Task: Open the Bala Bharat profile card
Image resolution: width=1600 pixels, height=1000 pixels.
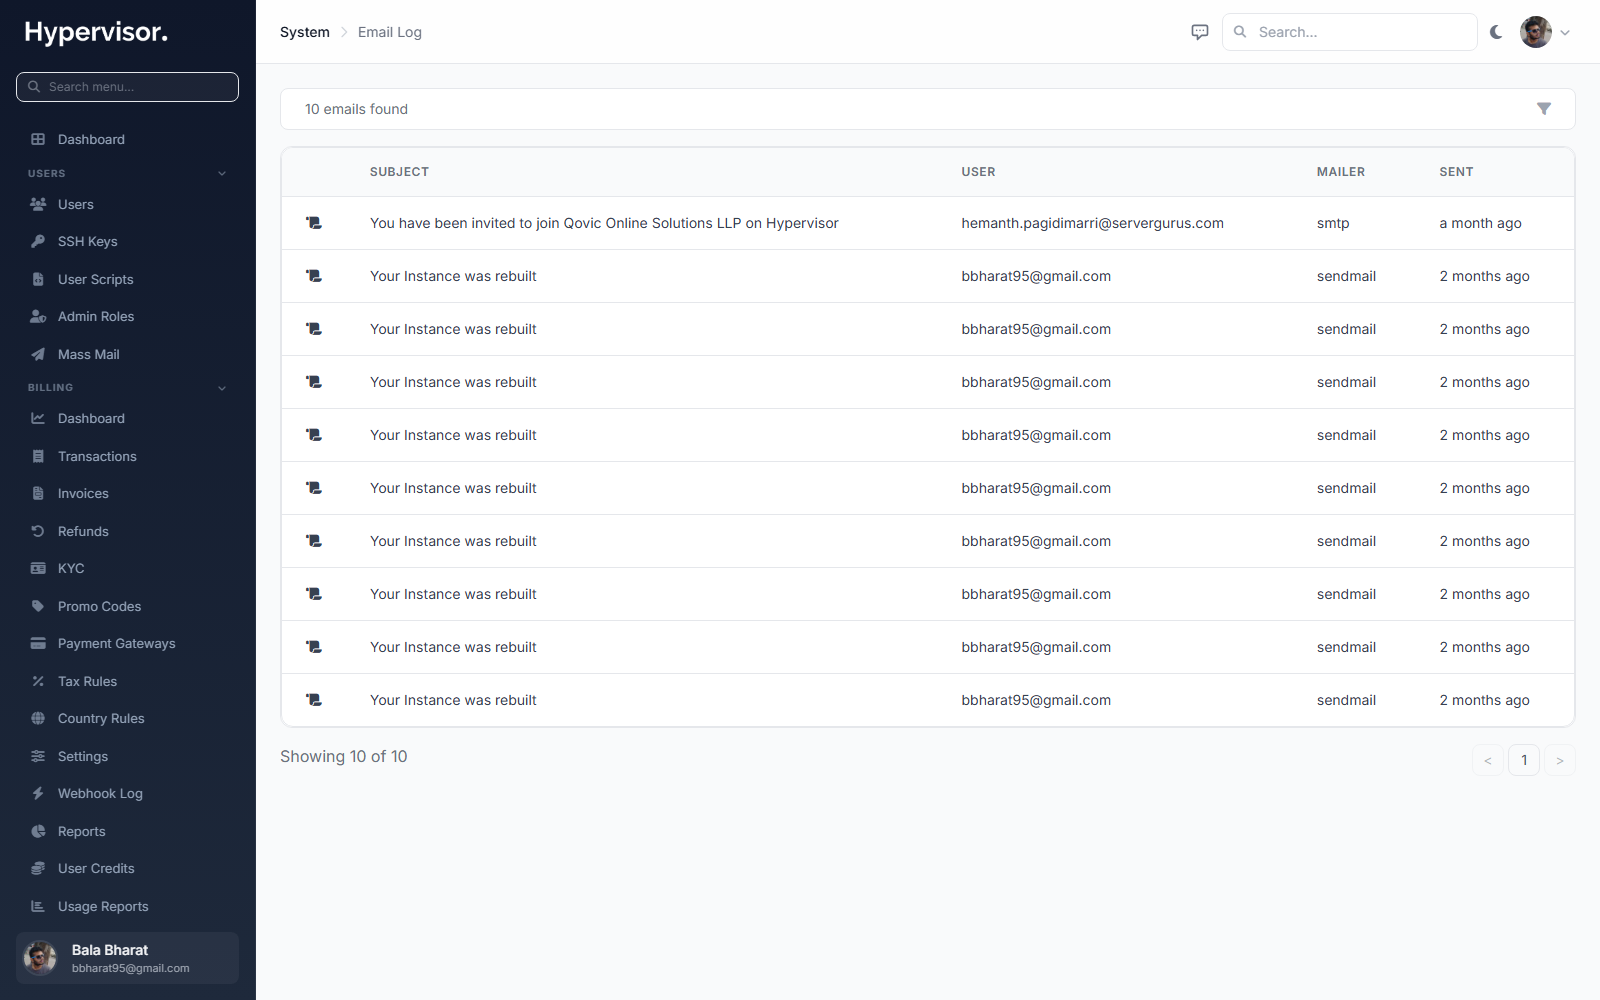Action: [128, 958]
